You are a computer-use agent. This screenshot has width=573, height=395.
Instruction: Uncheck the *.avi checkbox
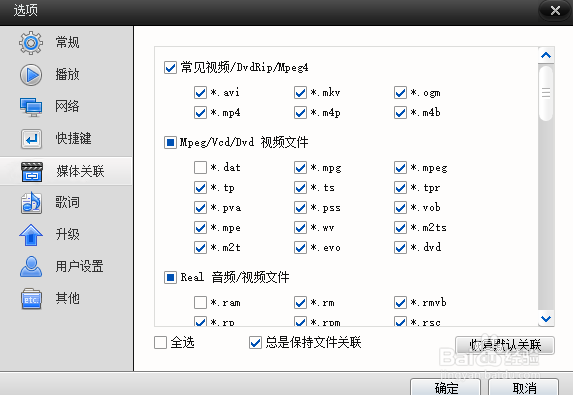(x=200, y=92)
